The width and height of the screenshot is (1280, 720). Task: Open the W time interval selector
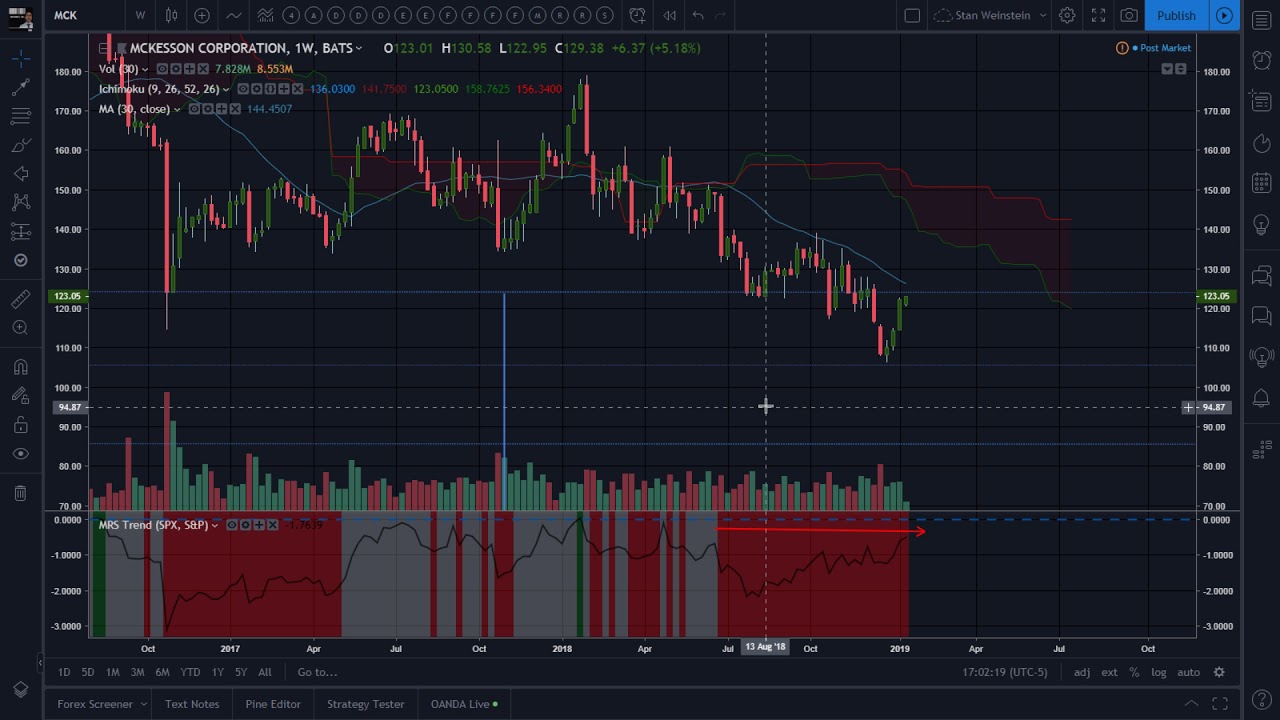click(x=140, y=15)
